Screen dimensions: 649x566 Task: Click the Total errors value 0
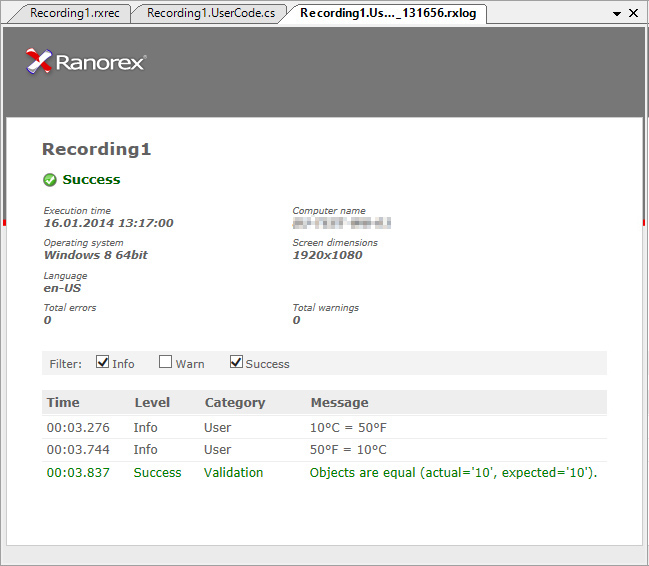point(48,320)
